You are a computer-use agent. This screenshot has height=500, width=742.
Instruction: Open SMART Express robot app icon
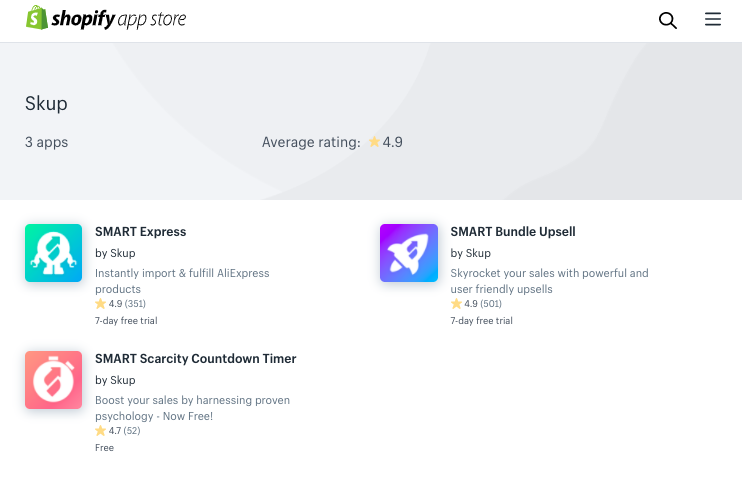point(53,253)
